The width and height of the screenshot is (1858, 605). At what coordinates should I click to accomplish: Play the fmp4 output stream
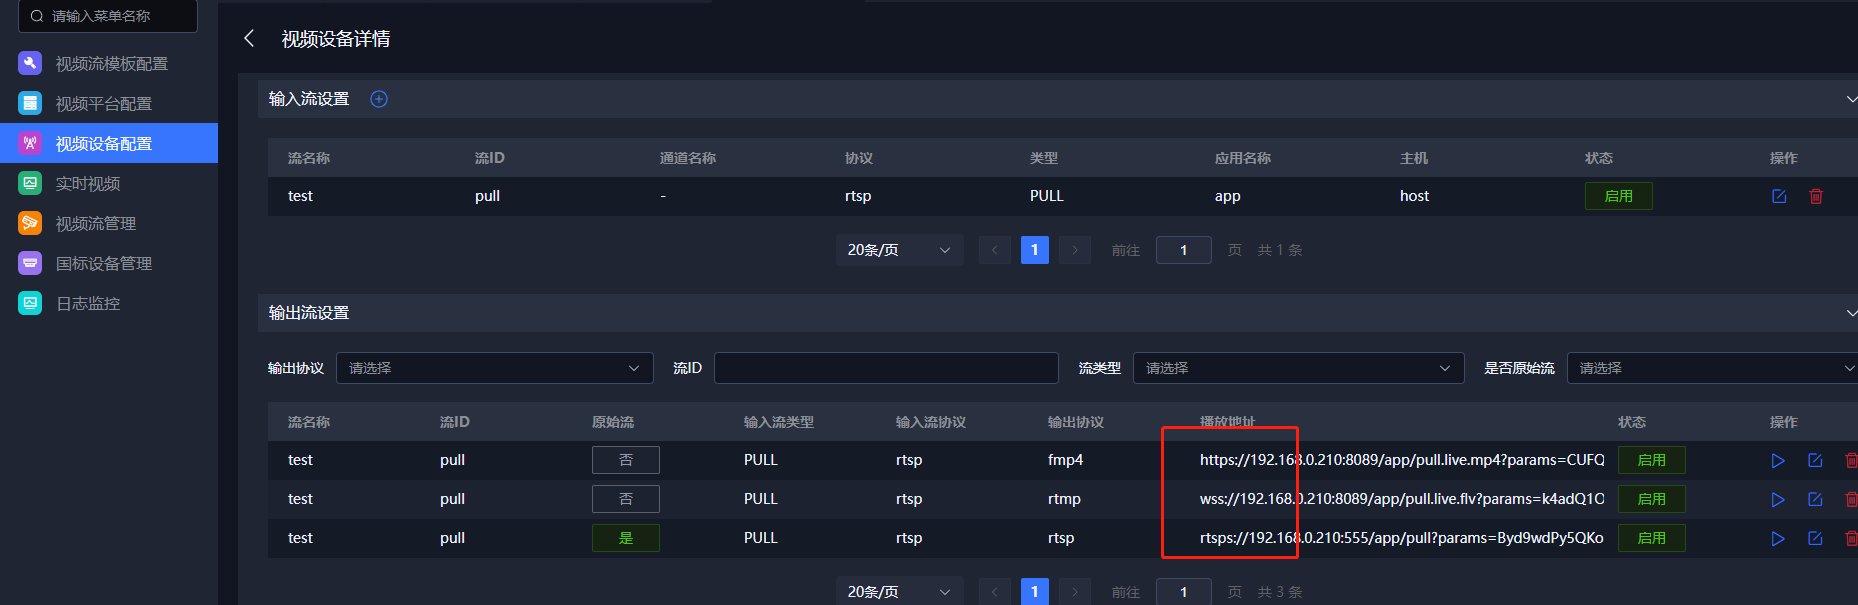1778,460
